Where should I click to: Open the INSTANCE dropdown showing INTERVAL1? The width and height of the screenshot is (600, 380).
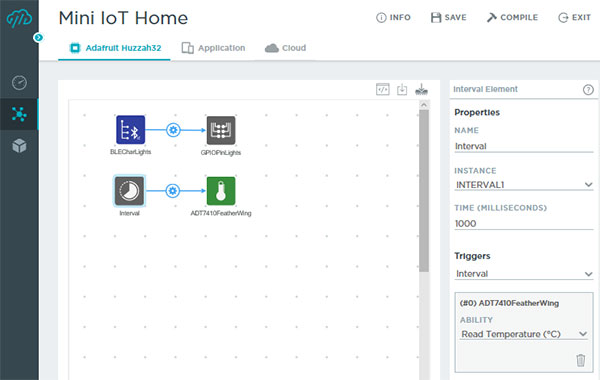[x=523, y=185]
